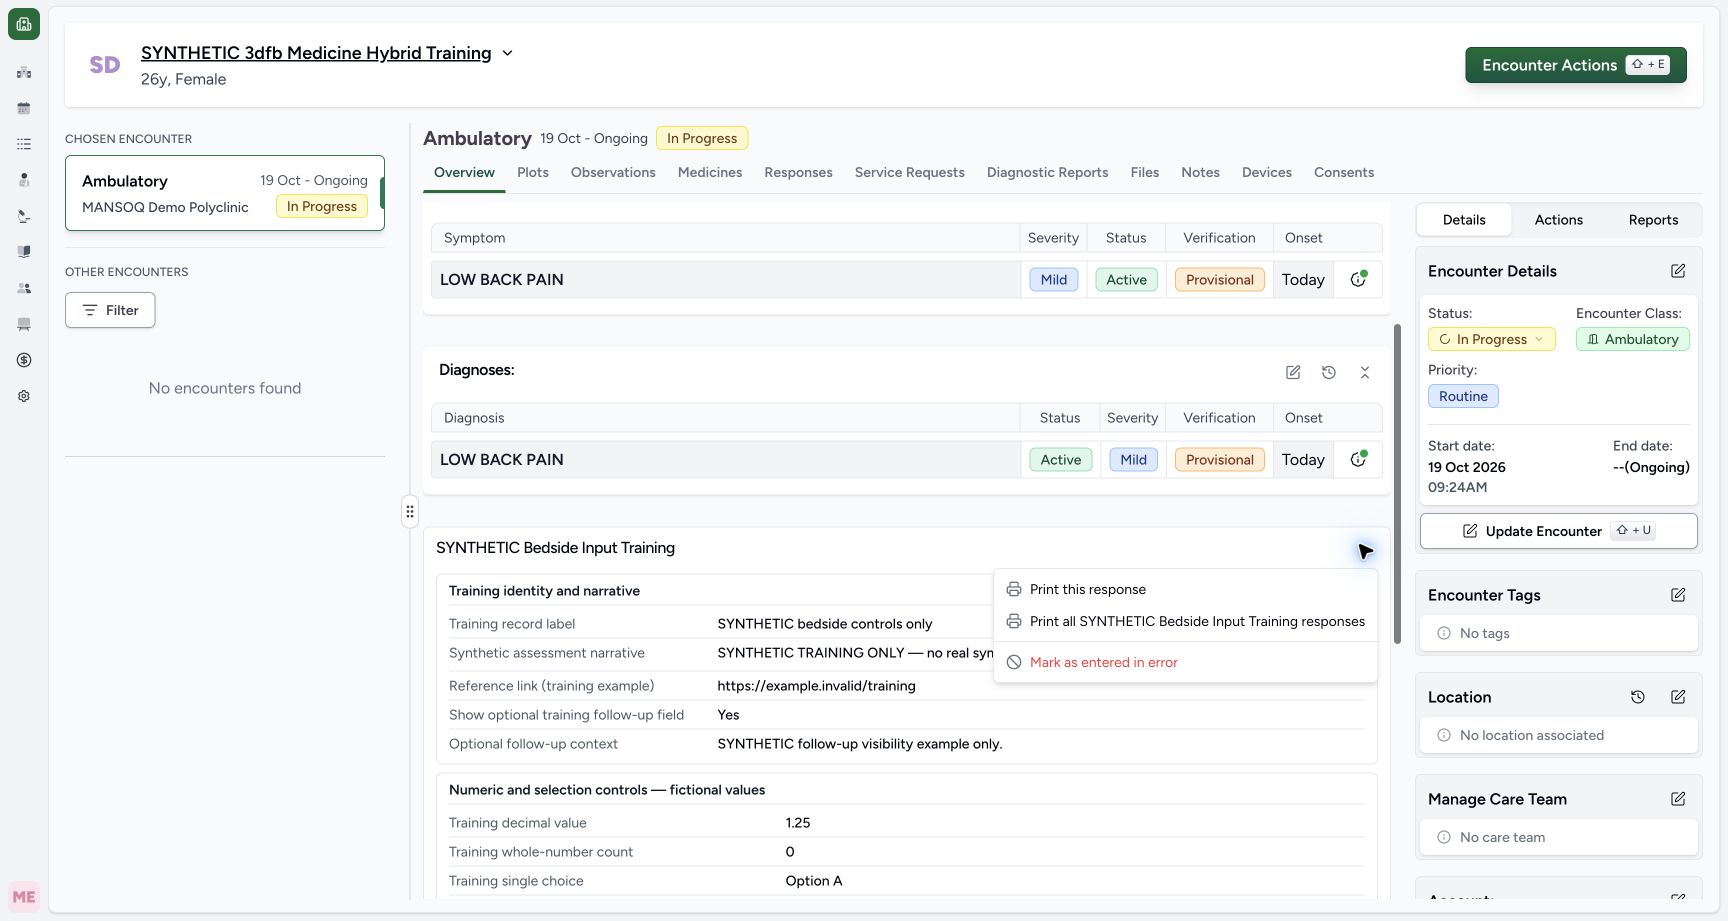Open the settings gear in the sidebar
This screenshot has height=921, width=1728.
pos(24,396)
